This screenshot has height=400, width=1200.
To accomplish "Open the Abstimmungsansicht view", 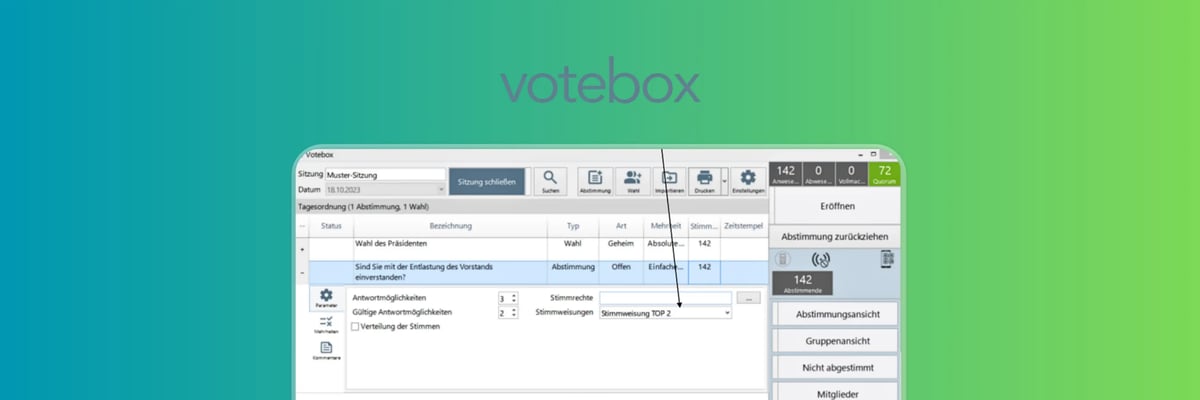I will pyautogui.click(x=837, y=314).
